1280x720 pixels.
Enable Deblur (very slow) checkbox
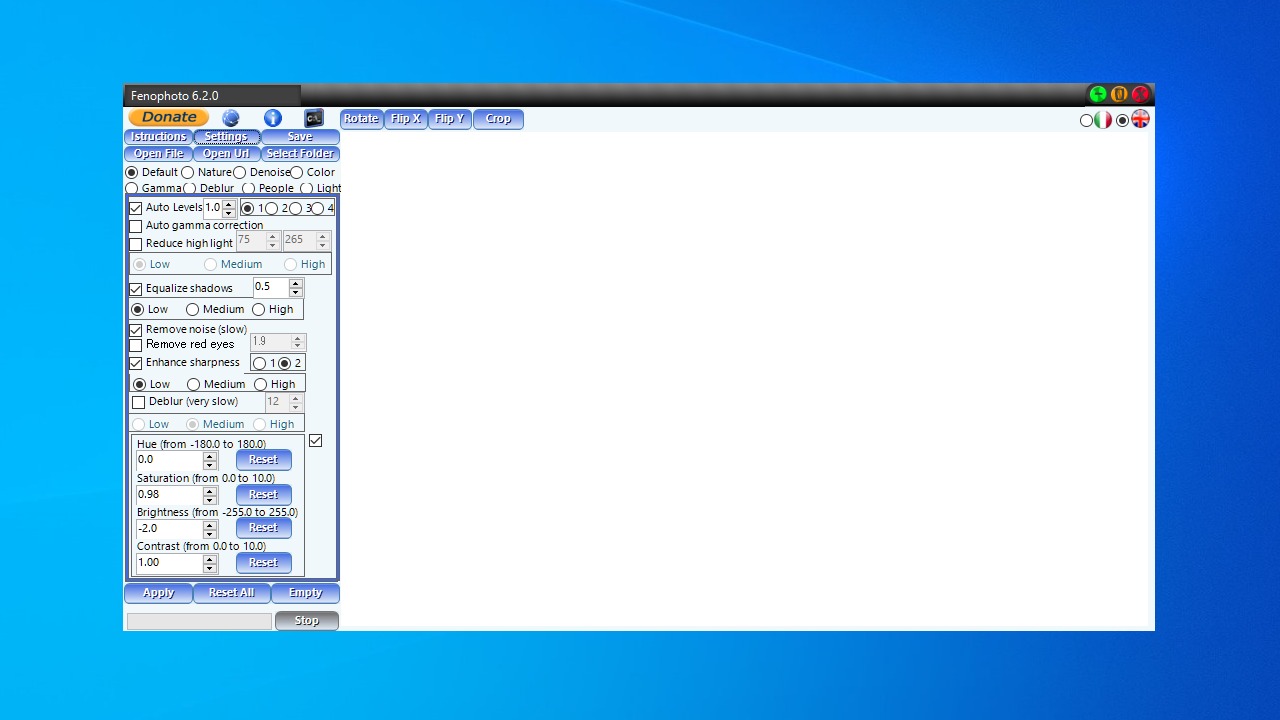pos(139,402)
